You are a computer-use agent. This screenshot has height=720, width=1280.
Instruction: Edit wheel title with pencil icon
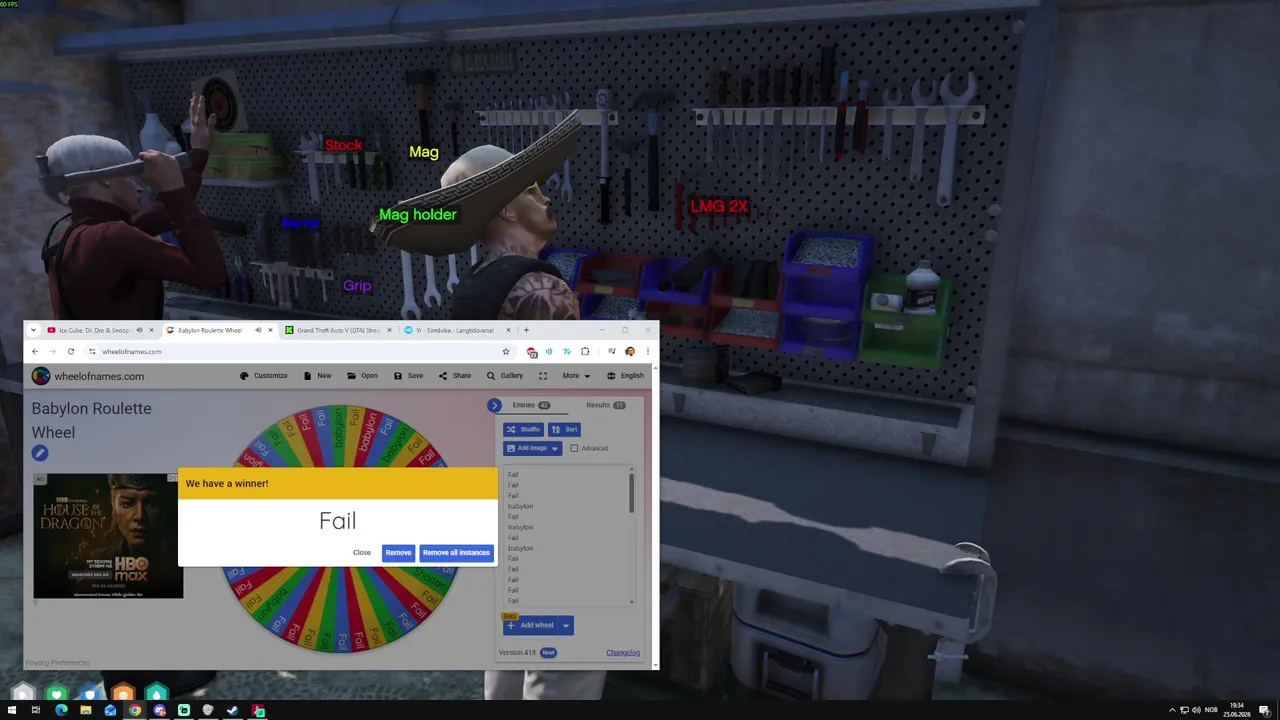tap(40, 453)
